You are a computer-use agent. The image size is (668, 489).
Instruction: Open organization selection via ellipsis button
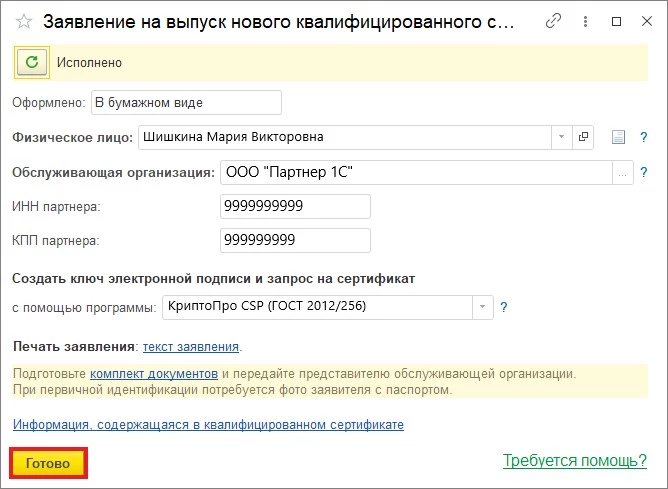pyautogui.click(x=624, y=172)
